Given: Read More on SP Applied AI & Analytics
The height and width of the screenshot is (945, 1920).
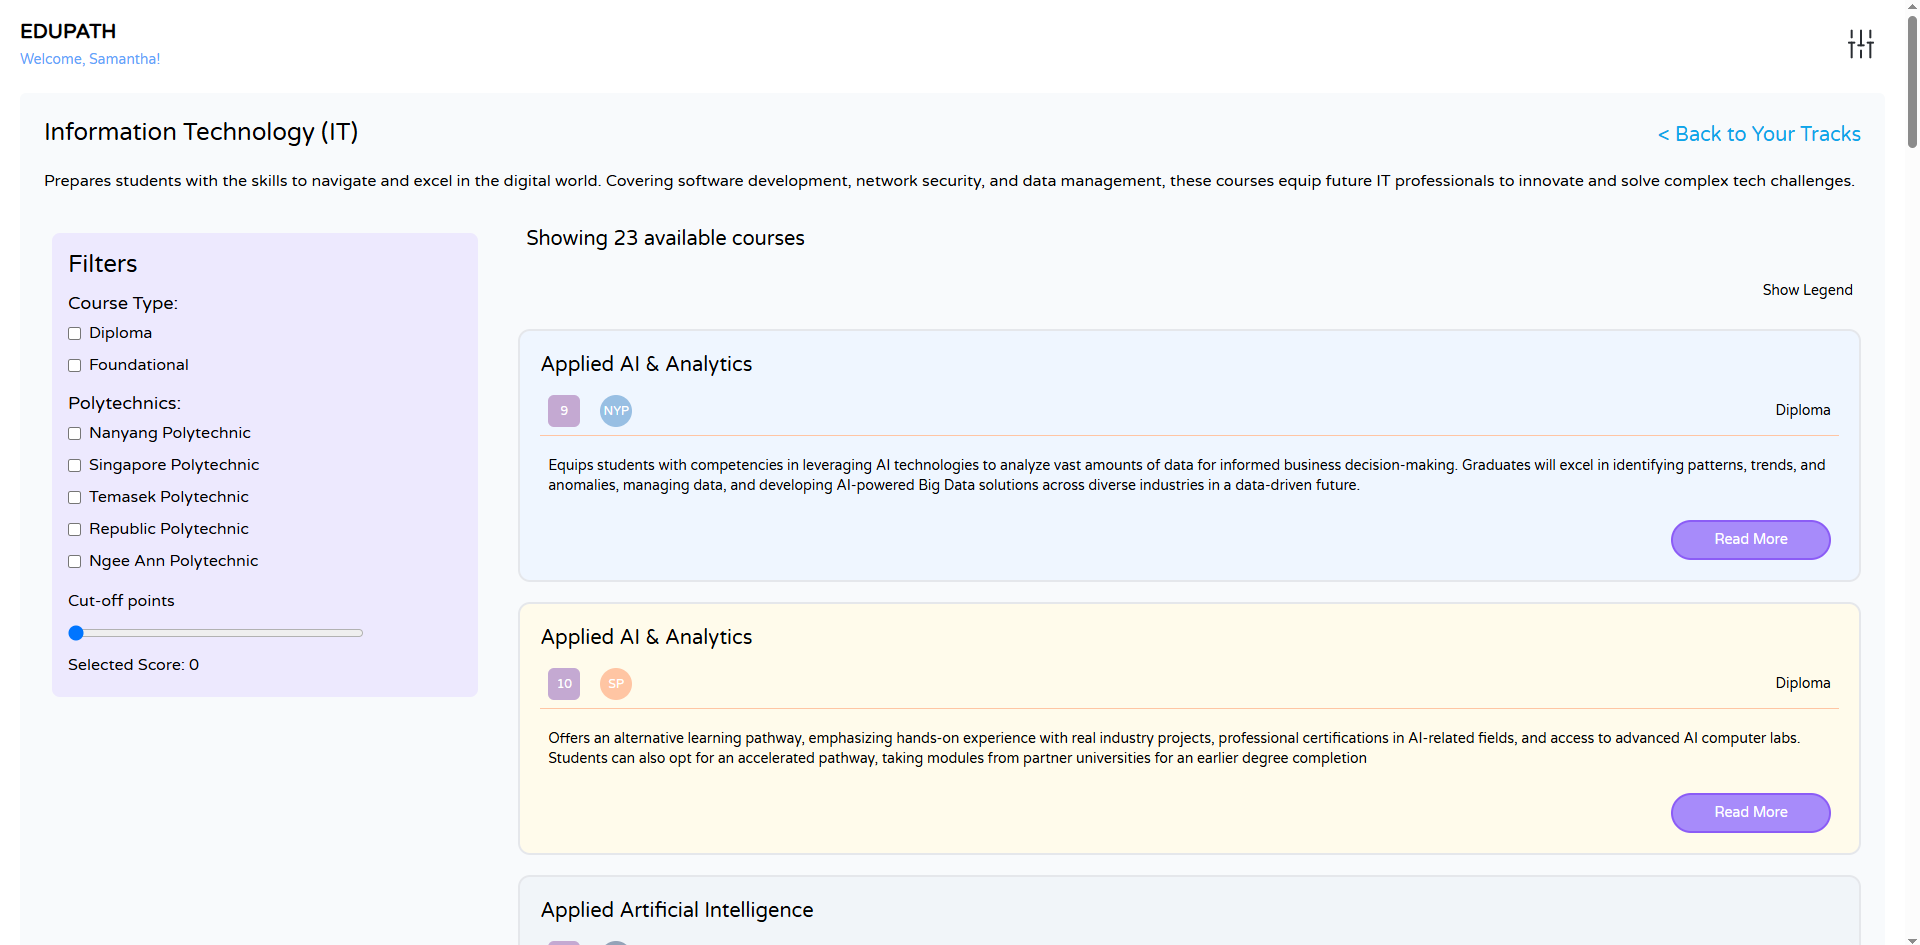Looking at the screenshot, I should tap(1750, 812).
